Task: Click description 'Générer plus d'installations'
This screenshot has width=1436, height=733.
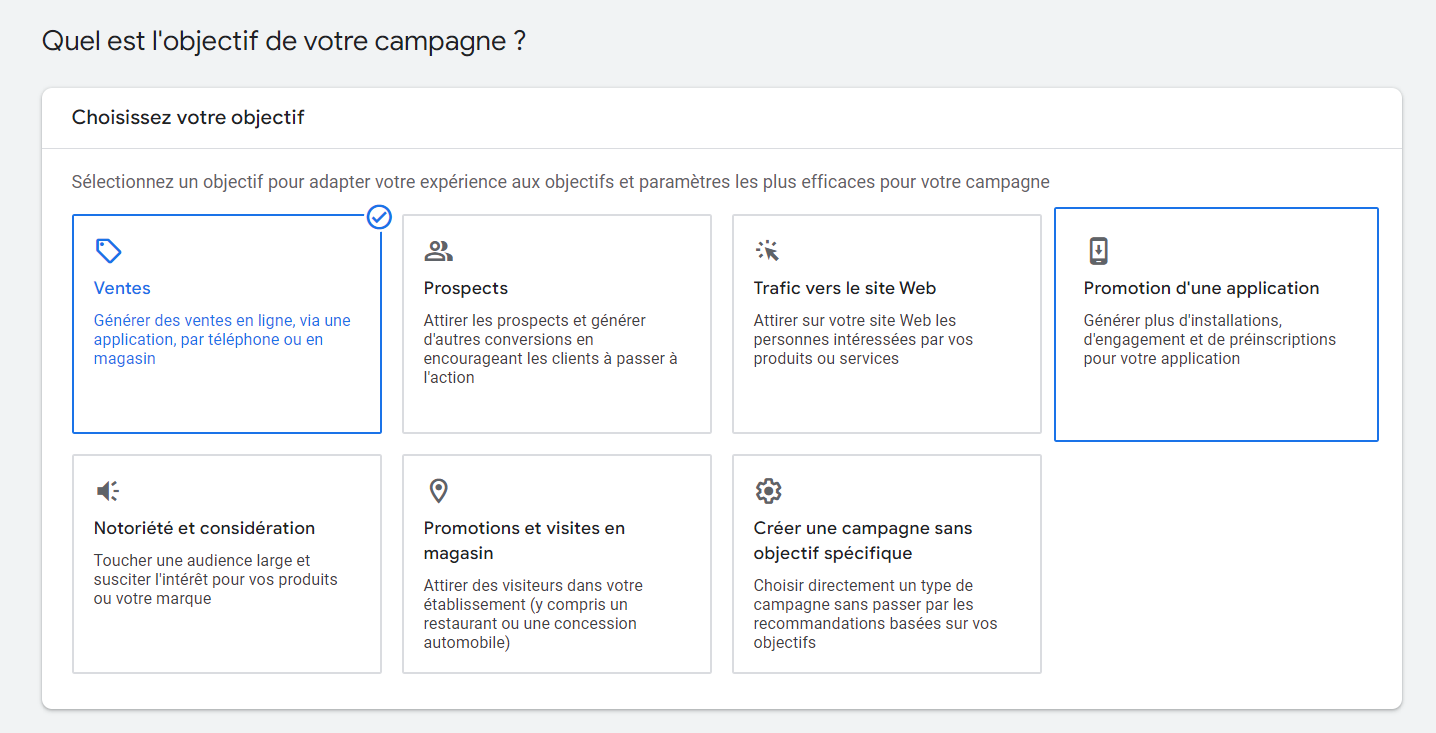Action: coord(1210,340)
